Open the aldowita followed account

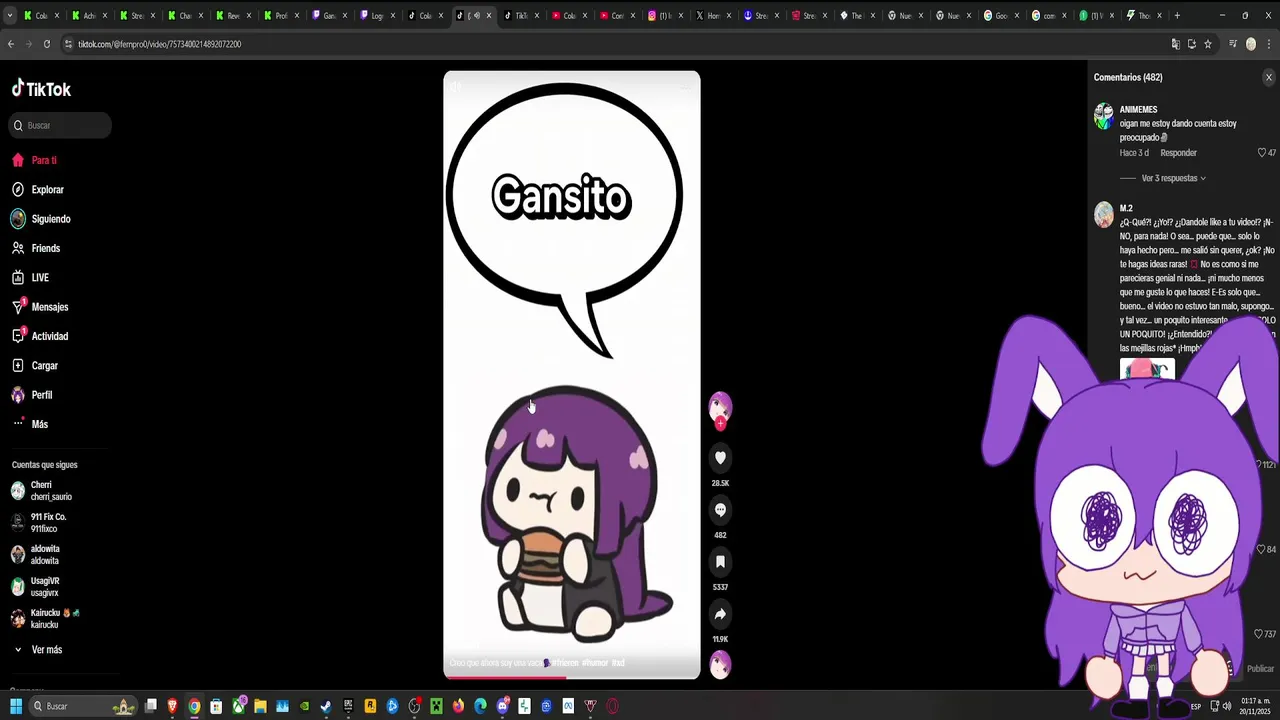[44, 555]
